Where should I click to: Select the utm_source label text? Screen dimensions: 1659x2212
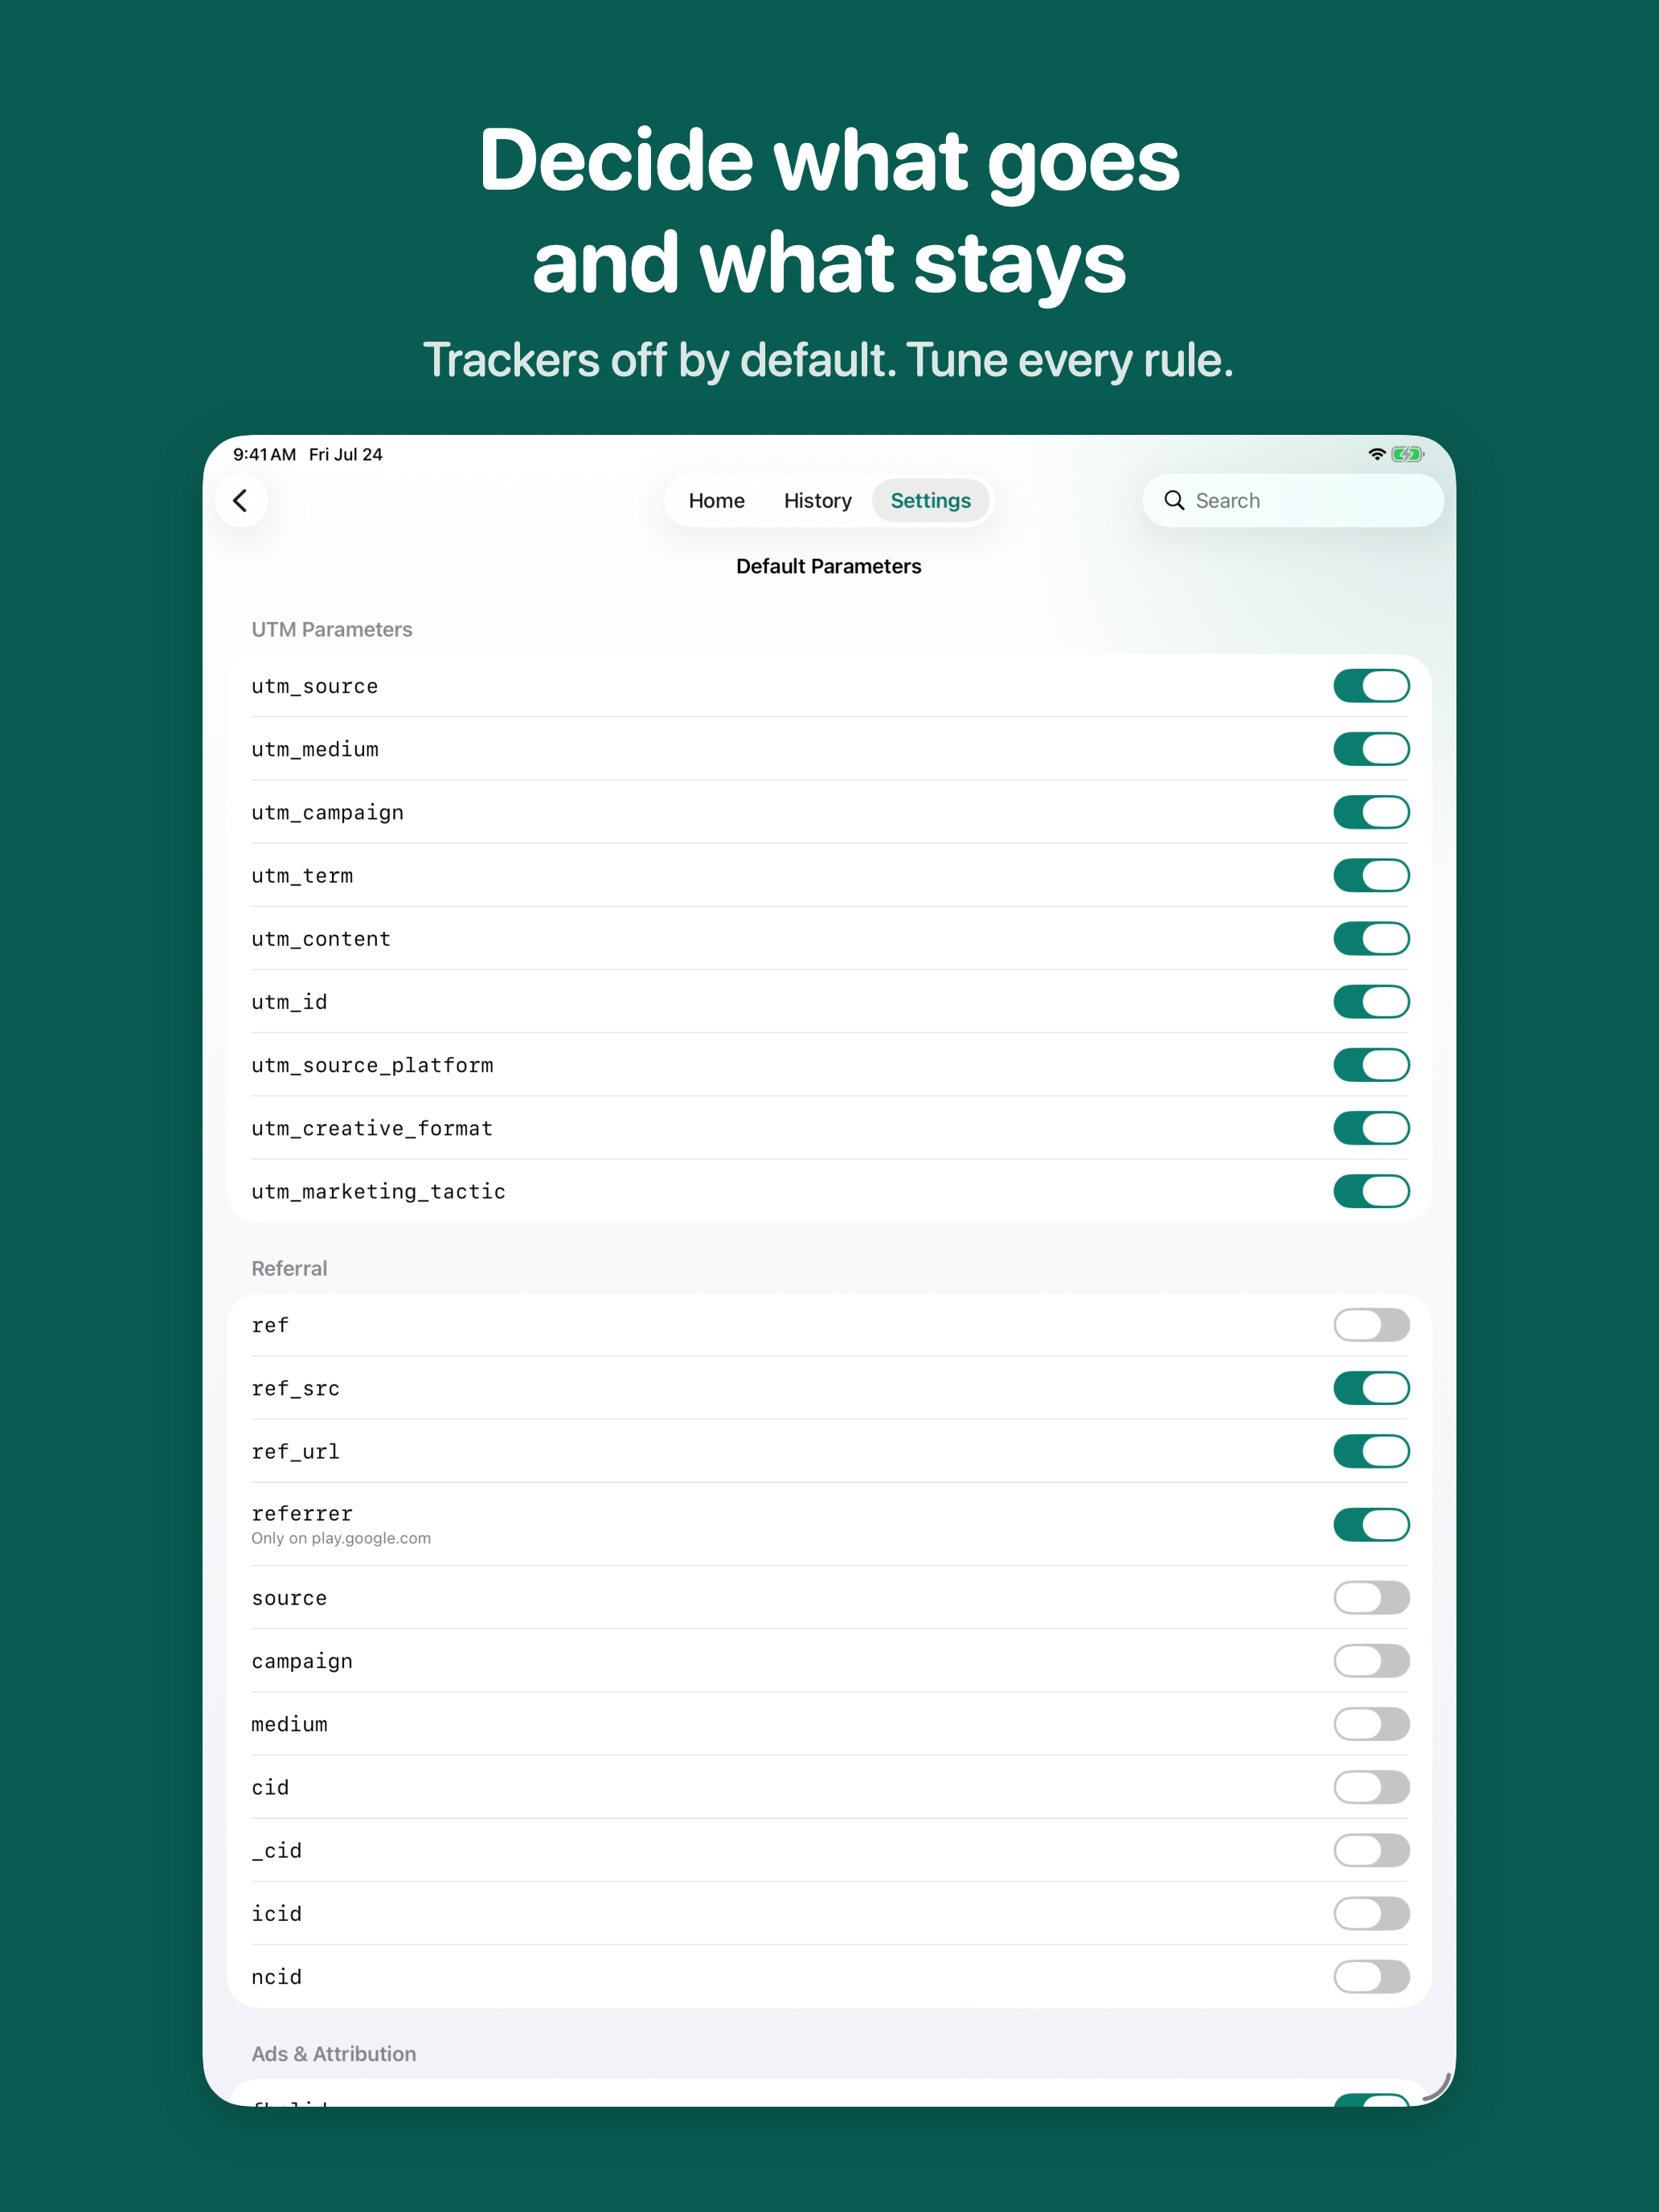(315, 686)
